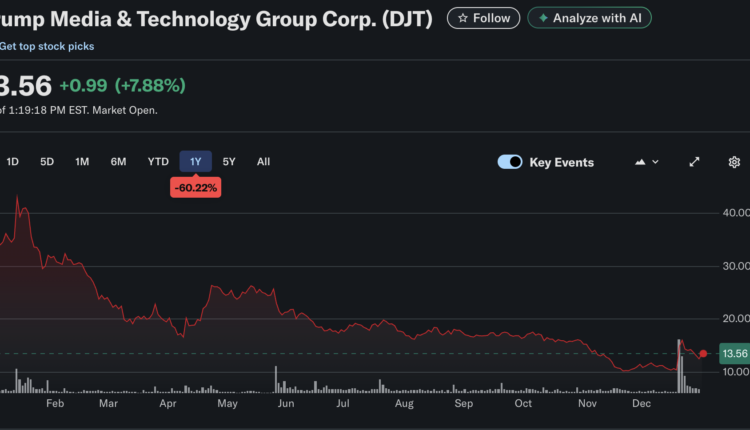Image resolution: width=750 pixels, height=430 pixels.
Task: Click the mountain chart type icon
Action: click(x=639, y=162)
